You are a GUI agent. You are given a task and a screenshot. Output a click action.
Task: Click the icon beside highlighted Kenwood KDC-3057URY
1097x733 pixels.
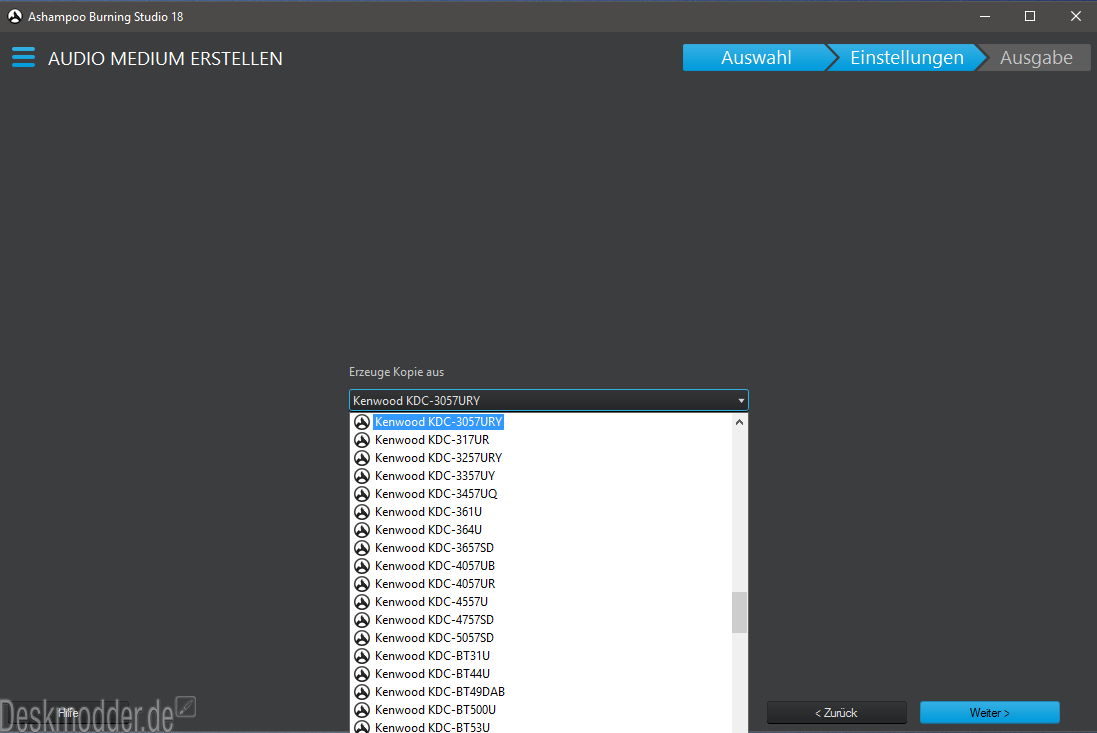click(x=362, y=422)
